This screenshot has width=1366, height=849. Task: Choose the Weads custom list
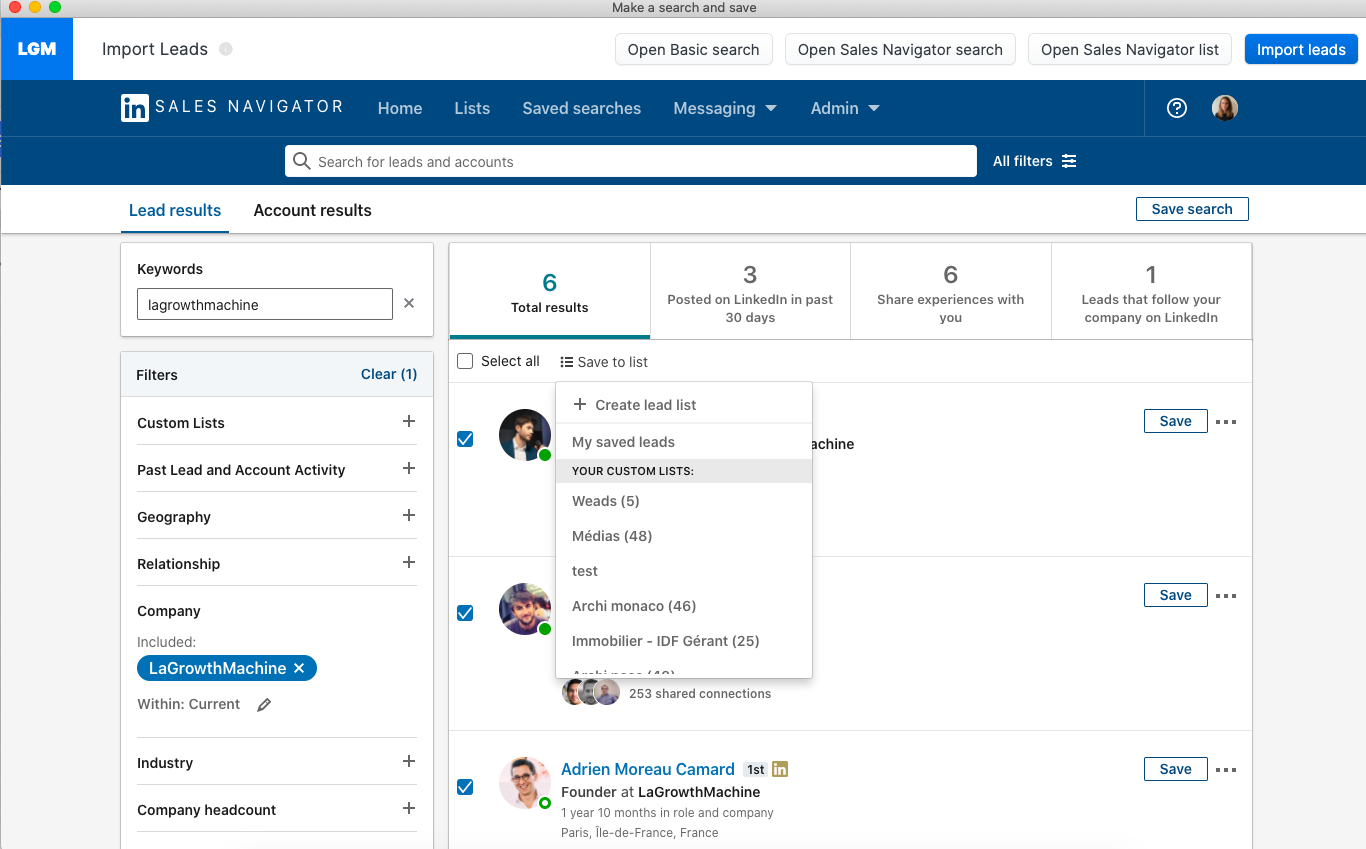605,501
